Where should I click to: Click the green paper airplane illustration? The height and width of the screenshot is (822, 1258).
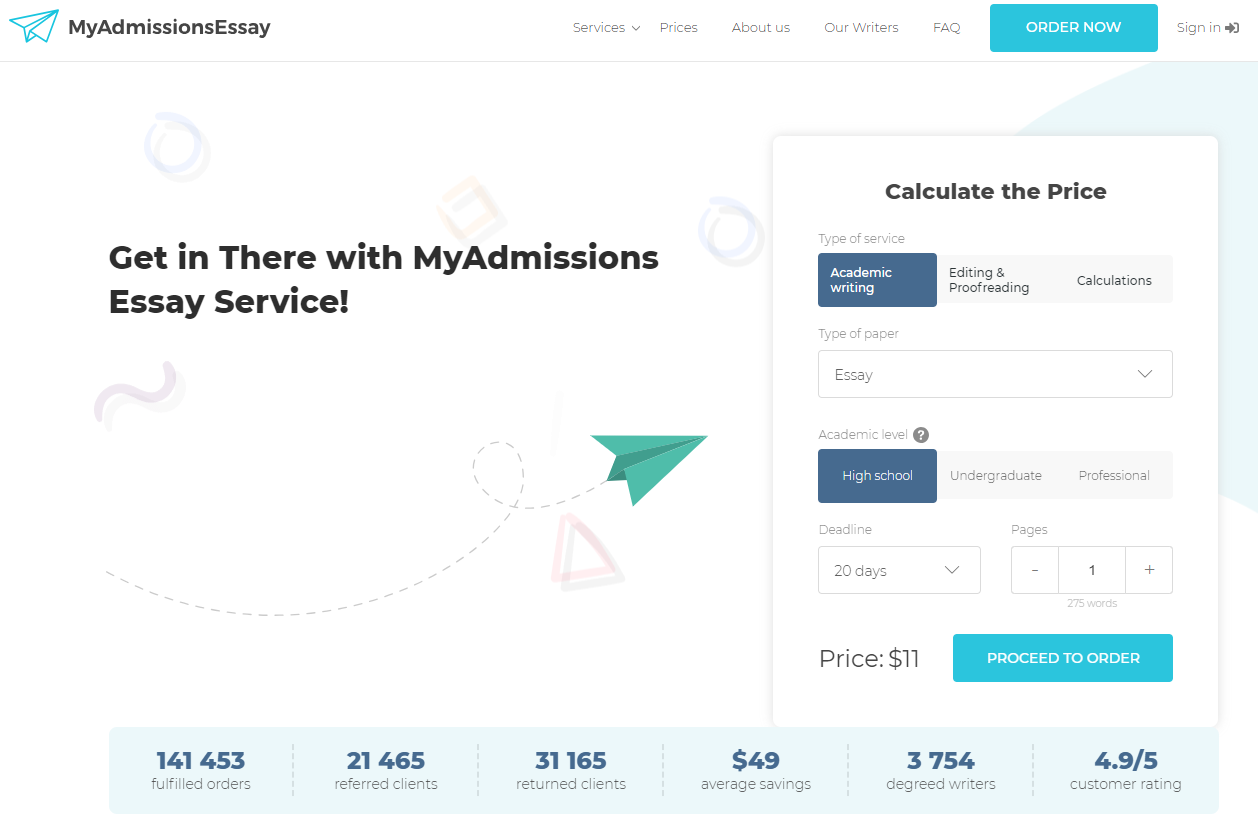click(649, 466)
